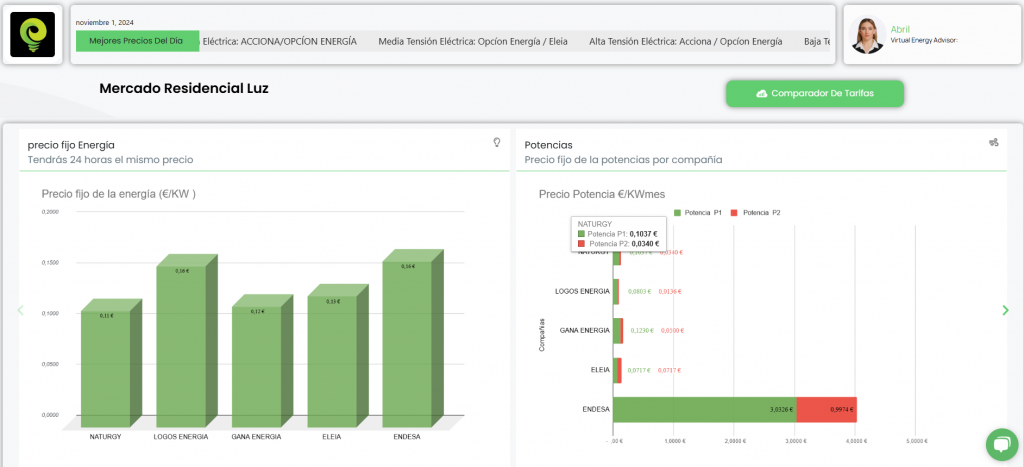Toggle Potencia P2 legend entry
The width and height of the screenshot is (1024, 467).
click(x=755, y=213)
